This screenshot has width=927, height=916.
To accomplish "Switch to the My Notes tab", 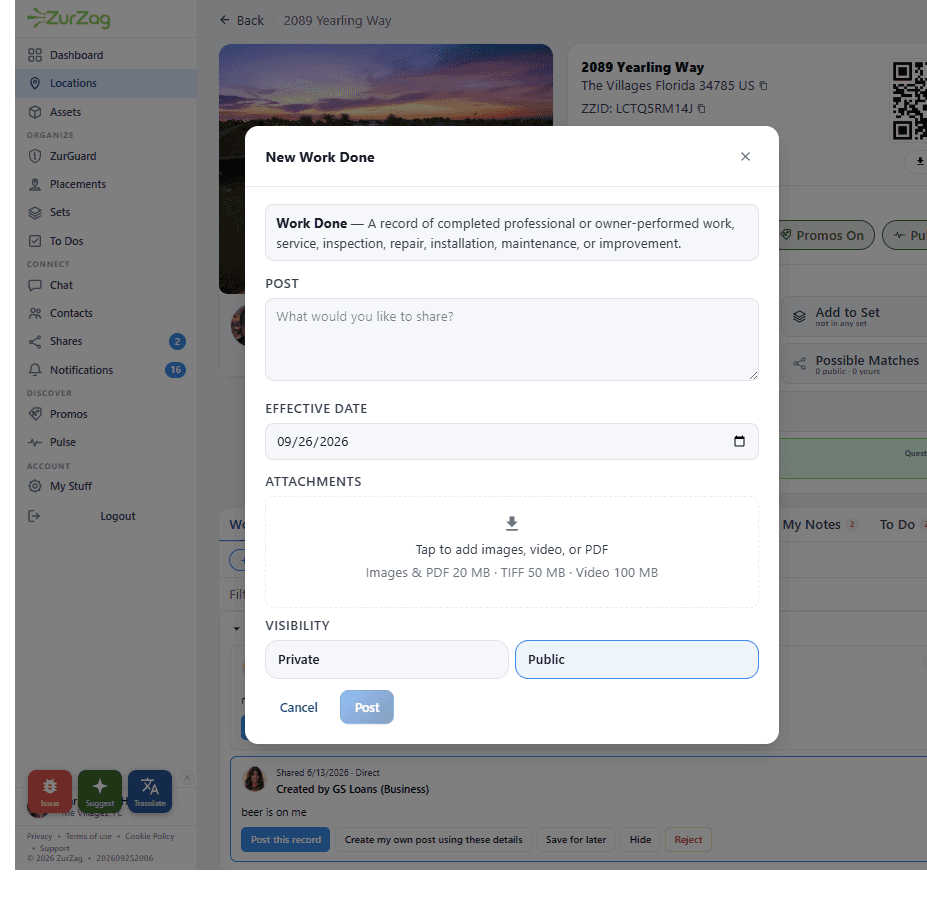I will (819, 525).
